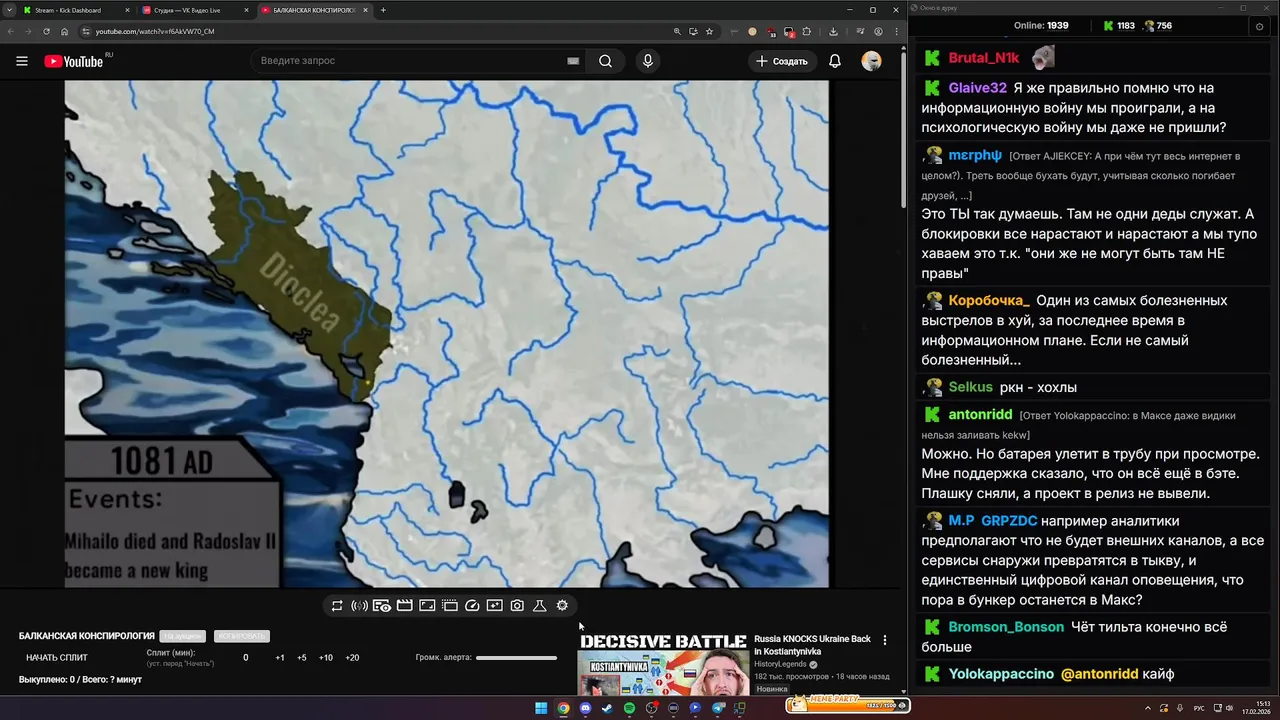
Task: Open YouTube notifications bell
Action: tap(835, 61)
